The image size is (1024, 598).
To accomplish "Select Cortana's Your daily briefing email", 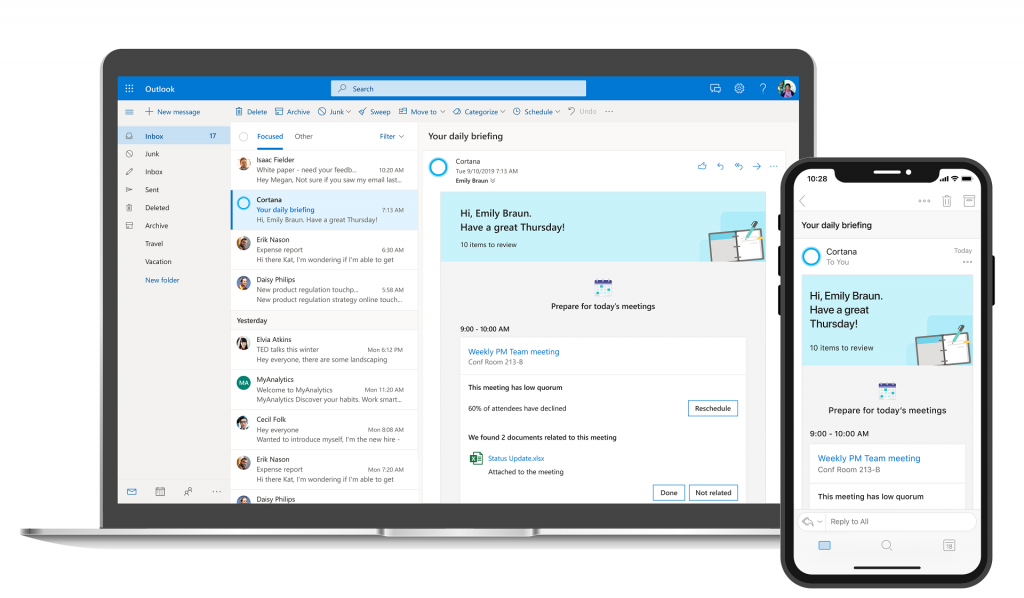I will click(x=325, y=210).
